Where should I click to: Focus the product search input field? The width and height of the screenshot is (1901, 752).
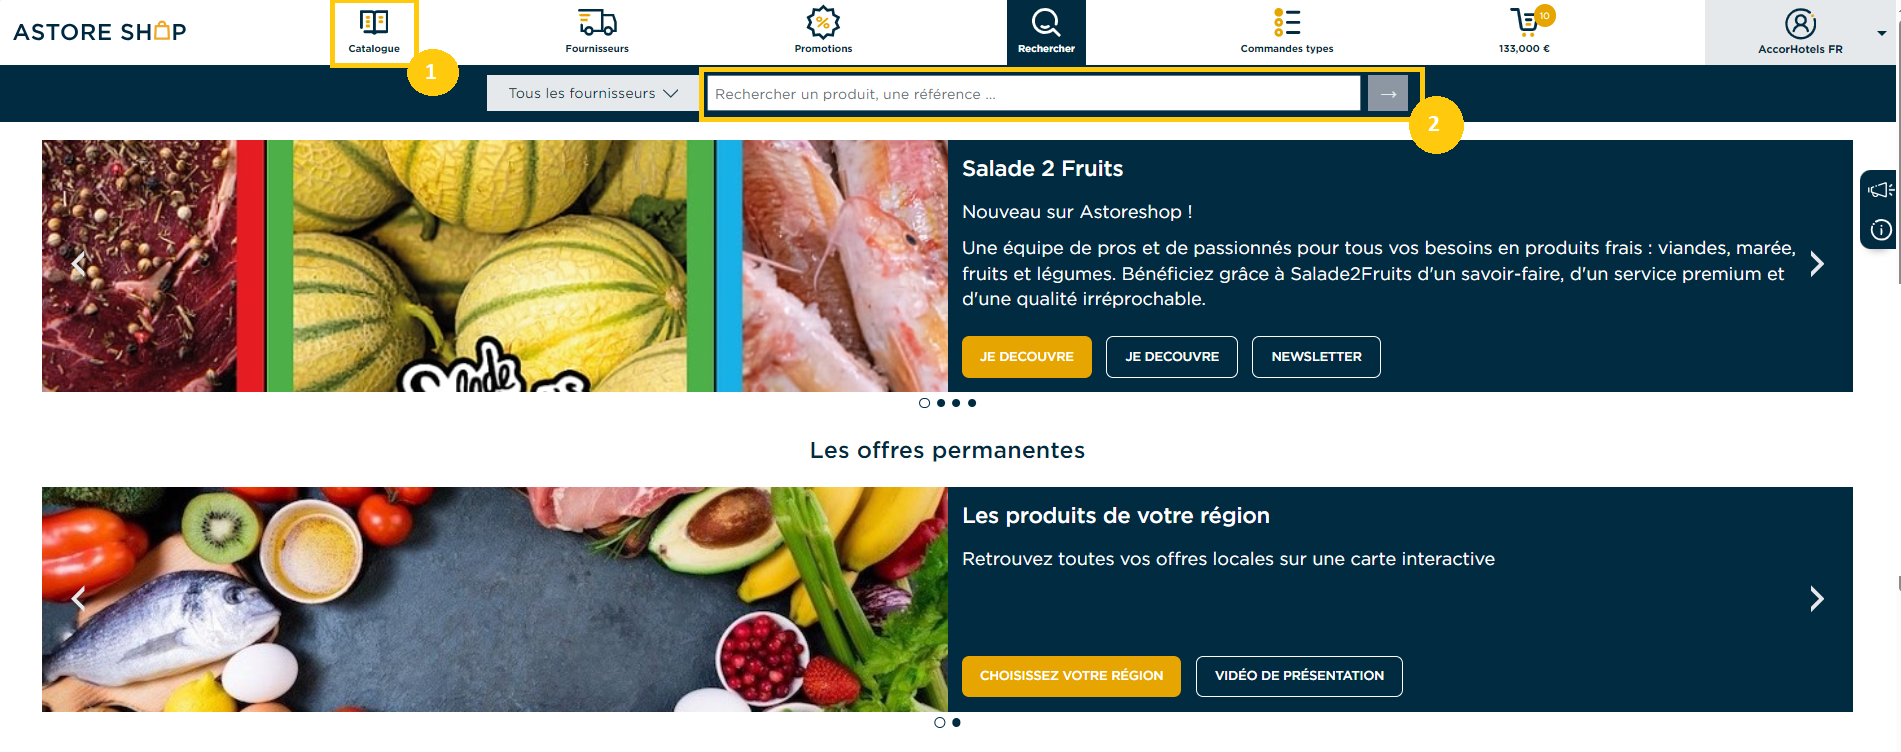1034,93
